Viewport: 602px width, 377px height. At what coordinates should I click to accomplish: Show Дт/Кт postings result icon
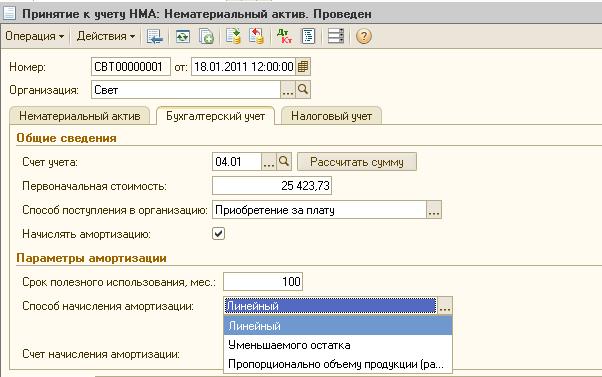284,36
